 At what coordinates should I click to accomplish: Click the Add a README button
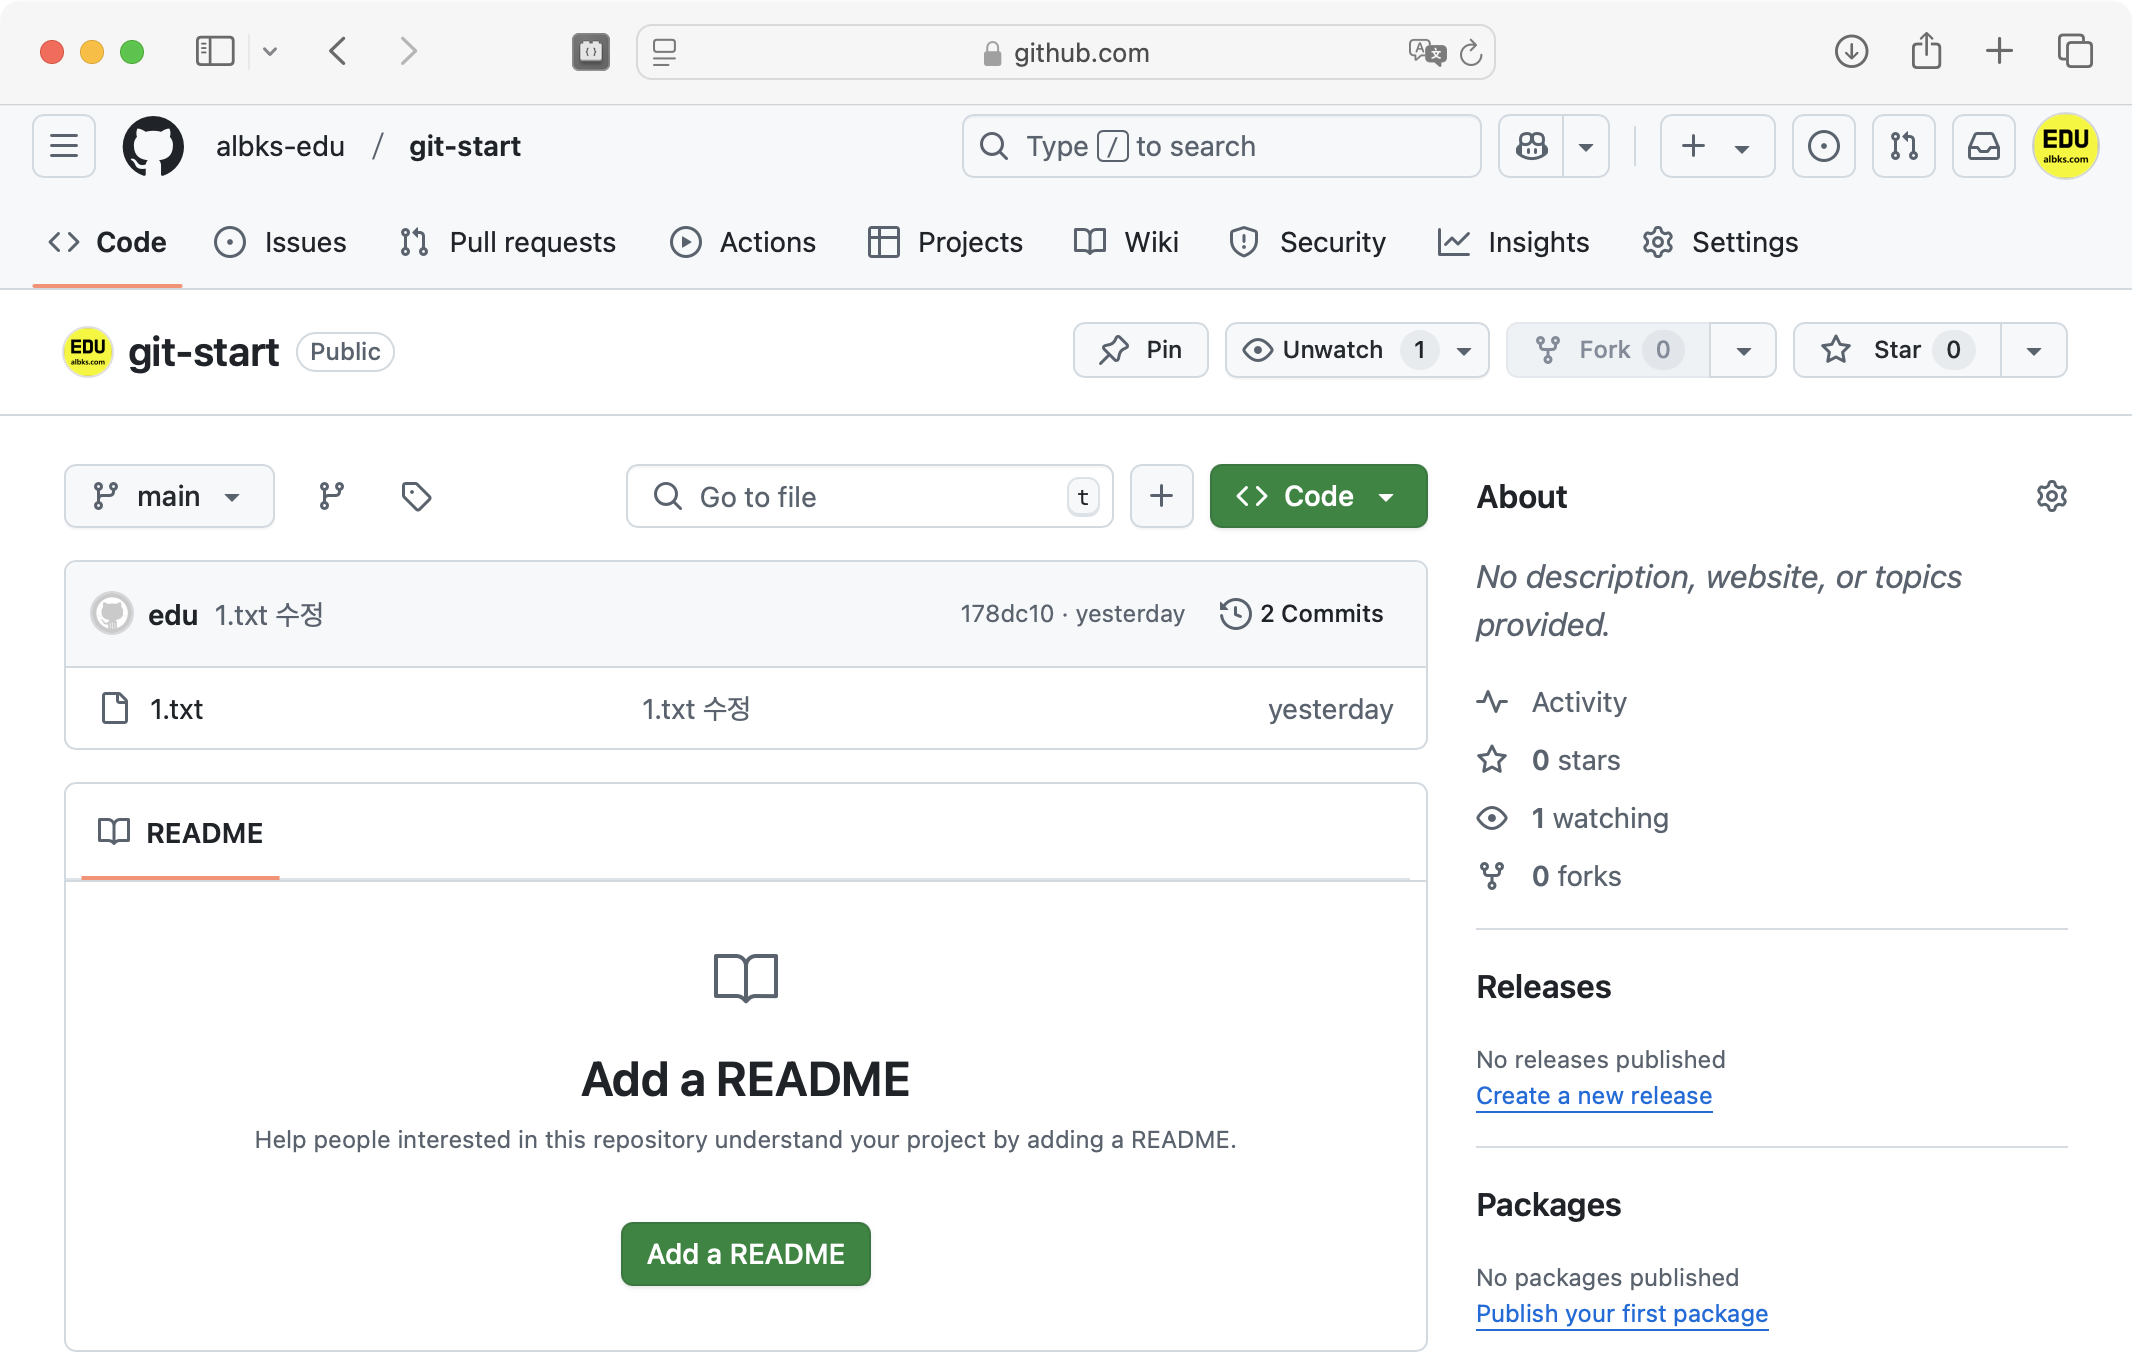tap(745, 1254)
